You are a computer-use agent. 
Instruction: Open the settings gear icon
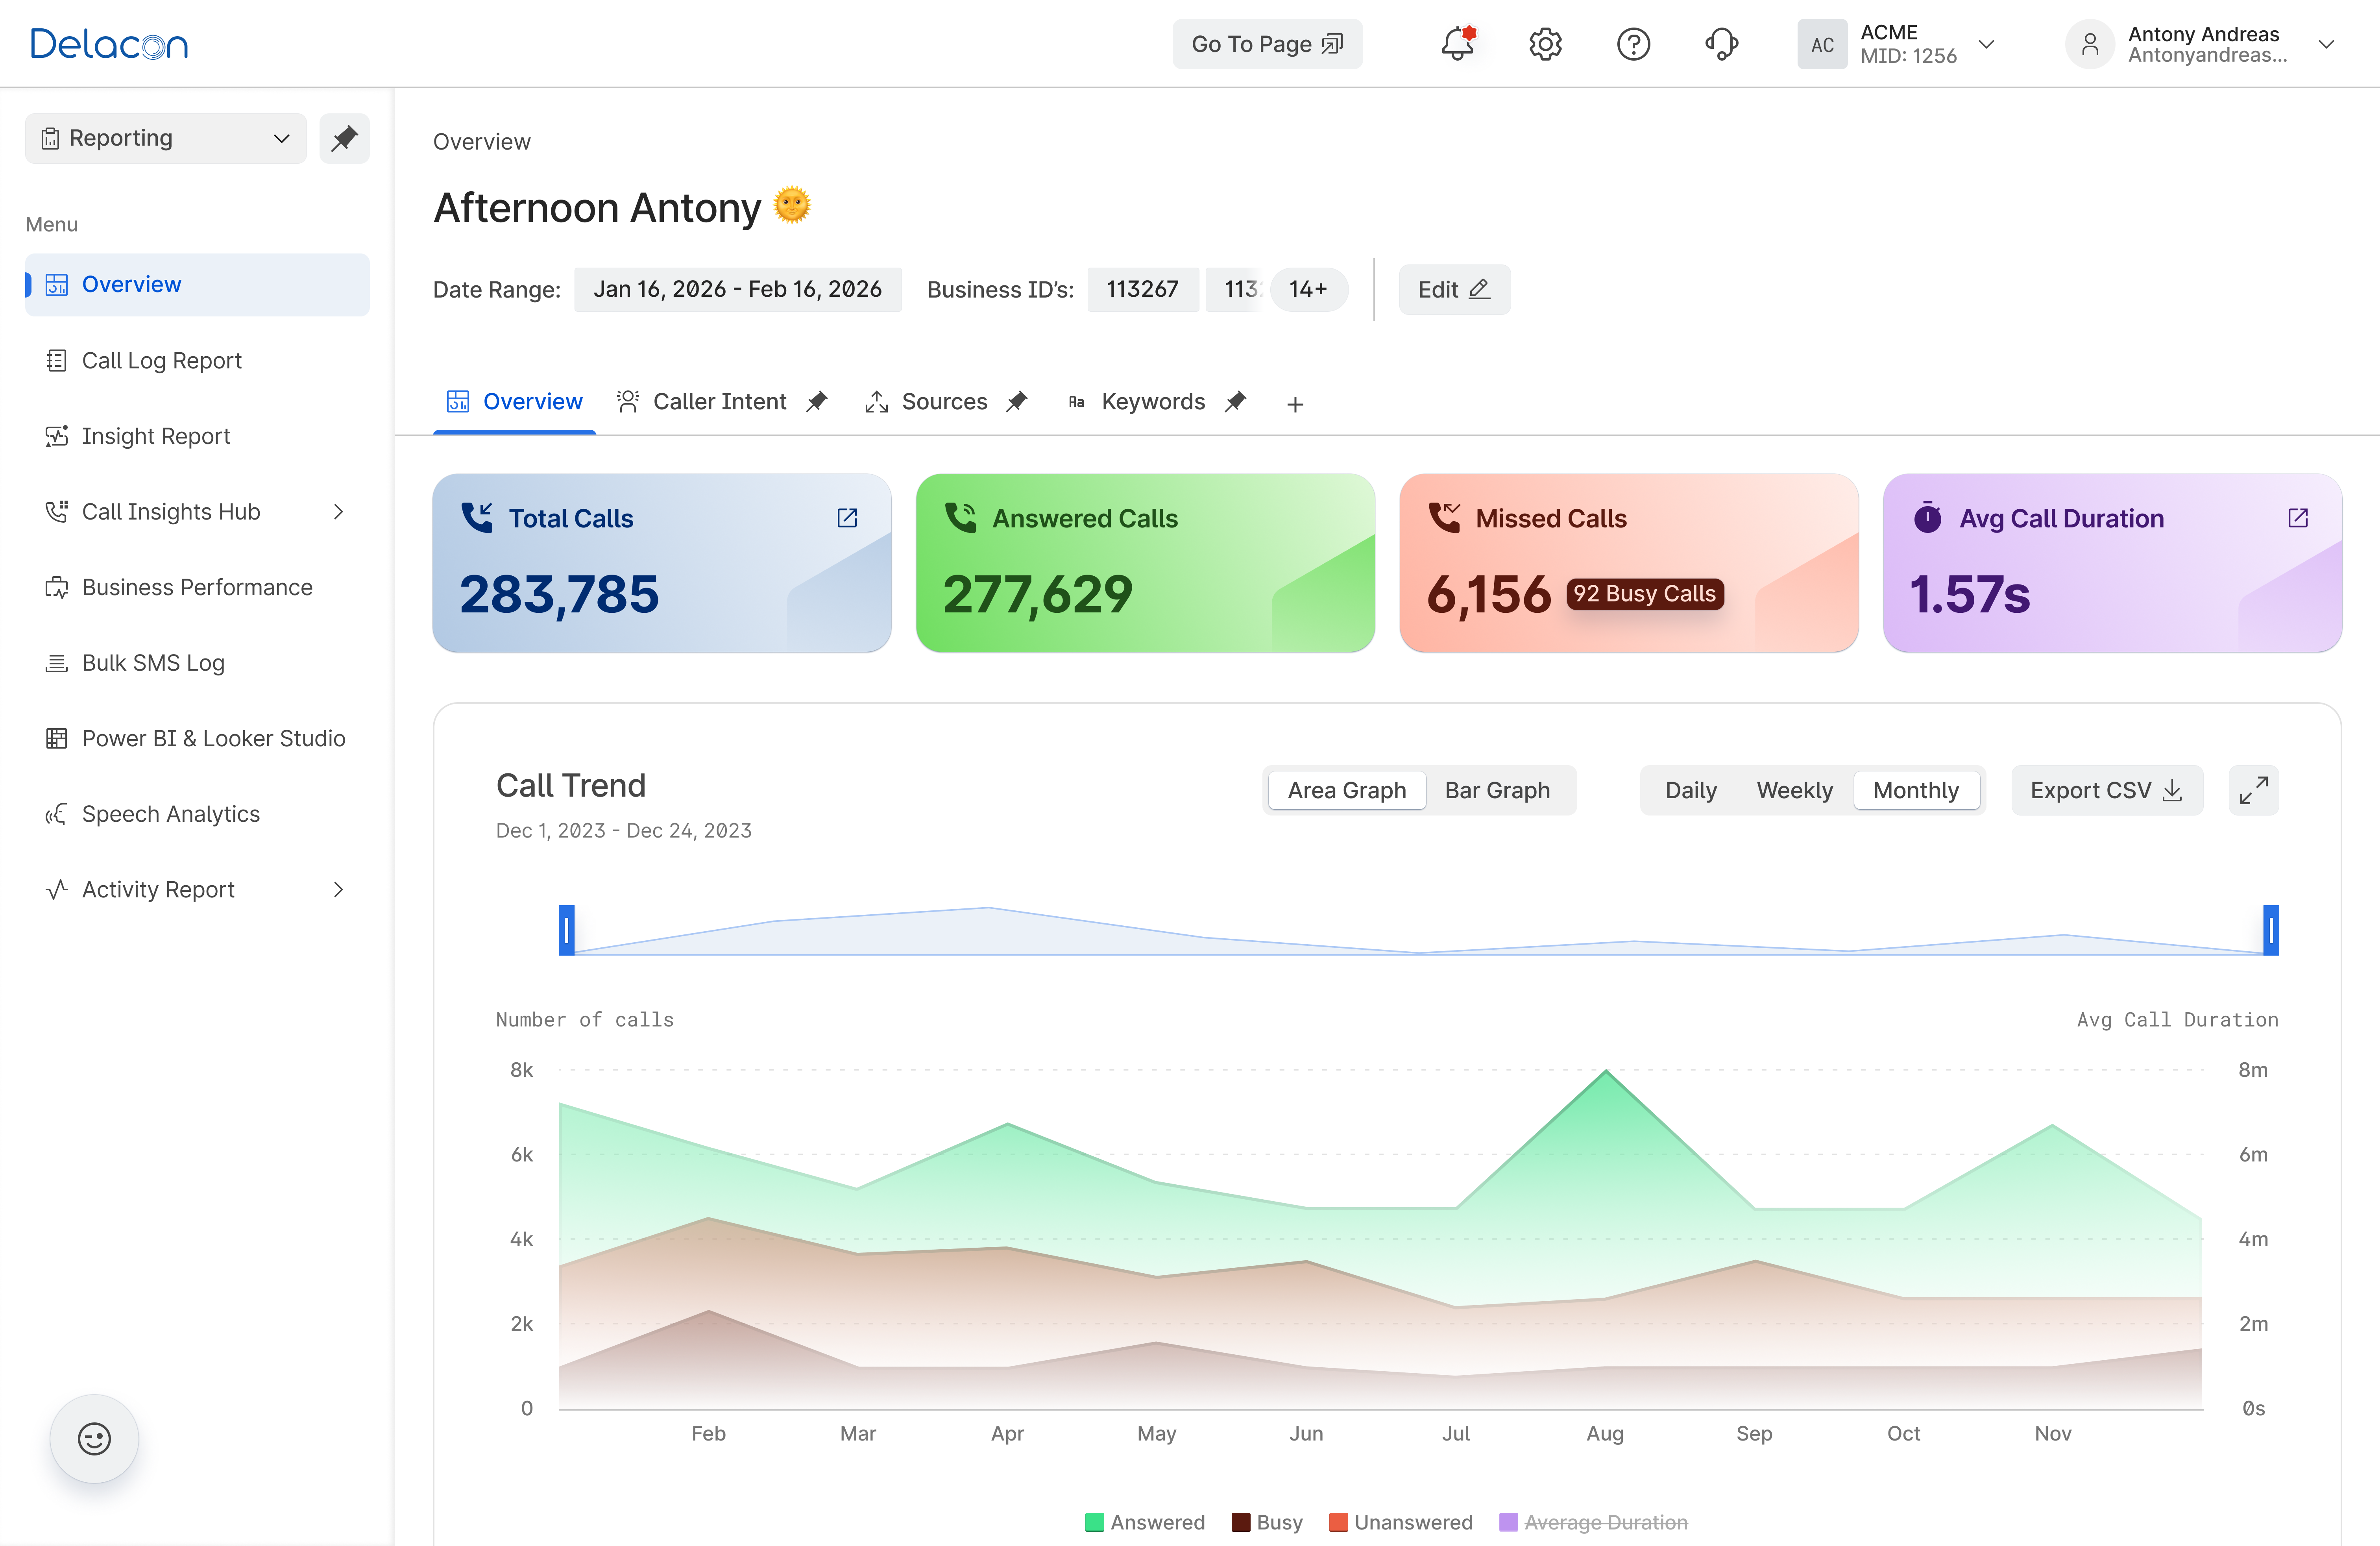(1545, 44)
